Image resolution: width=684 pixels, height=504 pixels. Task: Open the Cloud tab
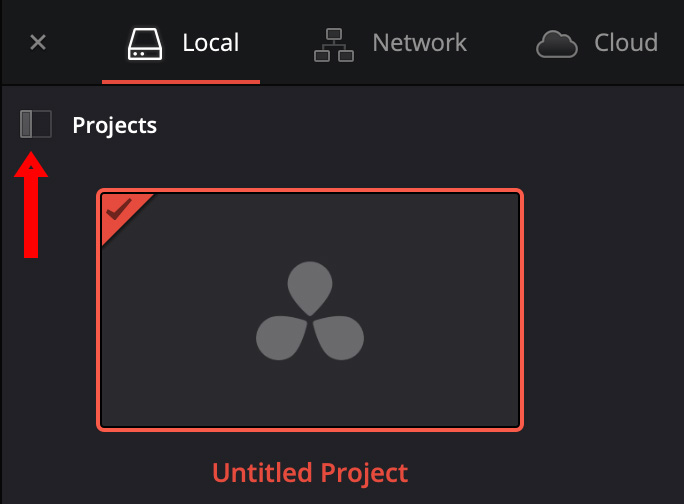pyautogui.click(x=626, y=43)
